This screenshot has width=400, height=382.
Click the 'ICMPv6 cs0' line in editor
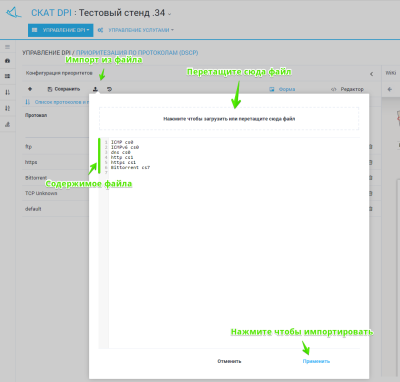tap(125, 147)
